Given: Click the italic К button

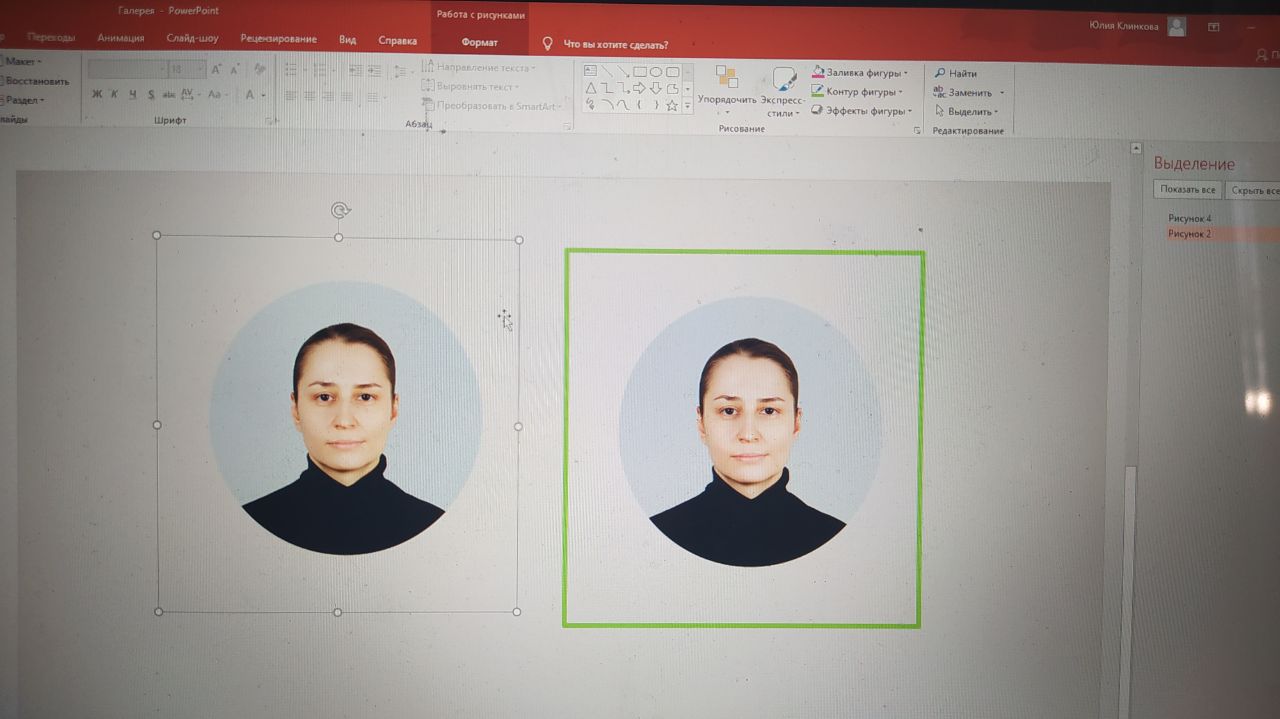Looking at the screenshot, I should click(x=114, y=94).
